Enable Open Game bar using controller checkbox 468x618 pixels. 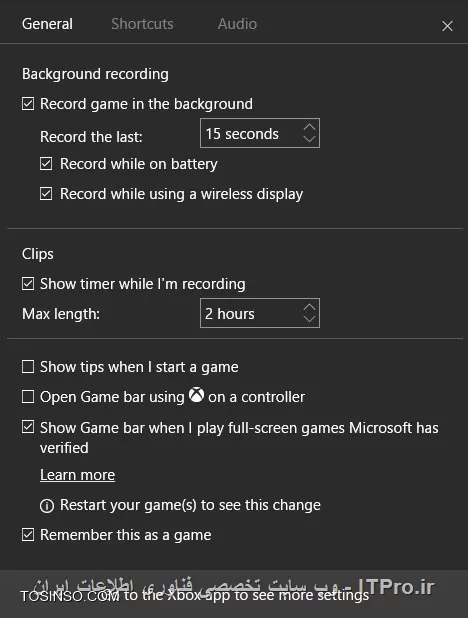point(28,396)
